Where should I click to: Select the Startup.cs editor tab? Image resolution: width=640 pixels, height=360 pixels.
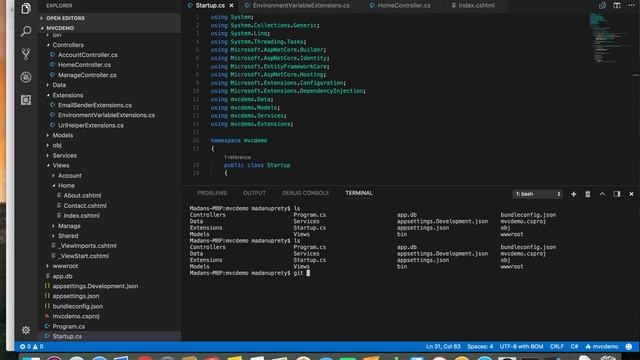(x=210, y=6)
